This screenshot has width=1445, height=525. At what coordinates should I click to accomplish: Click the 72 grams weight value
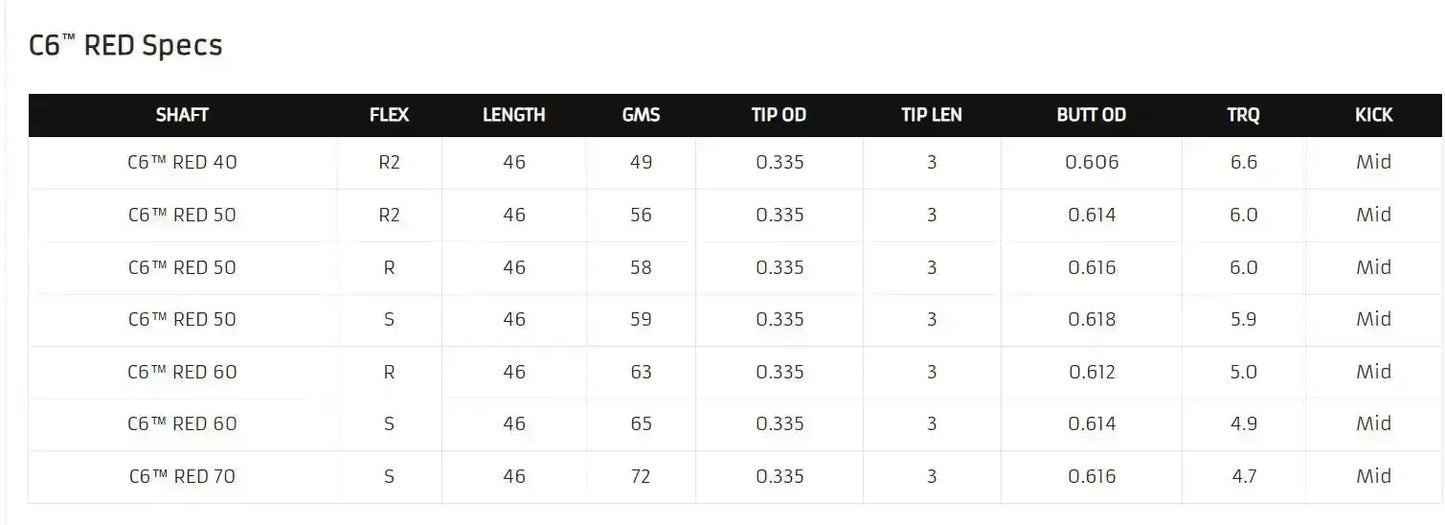click(x=641, y=477)
